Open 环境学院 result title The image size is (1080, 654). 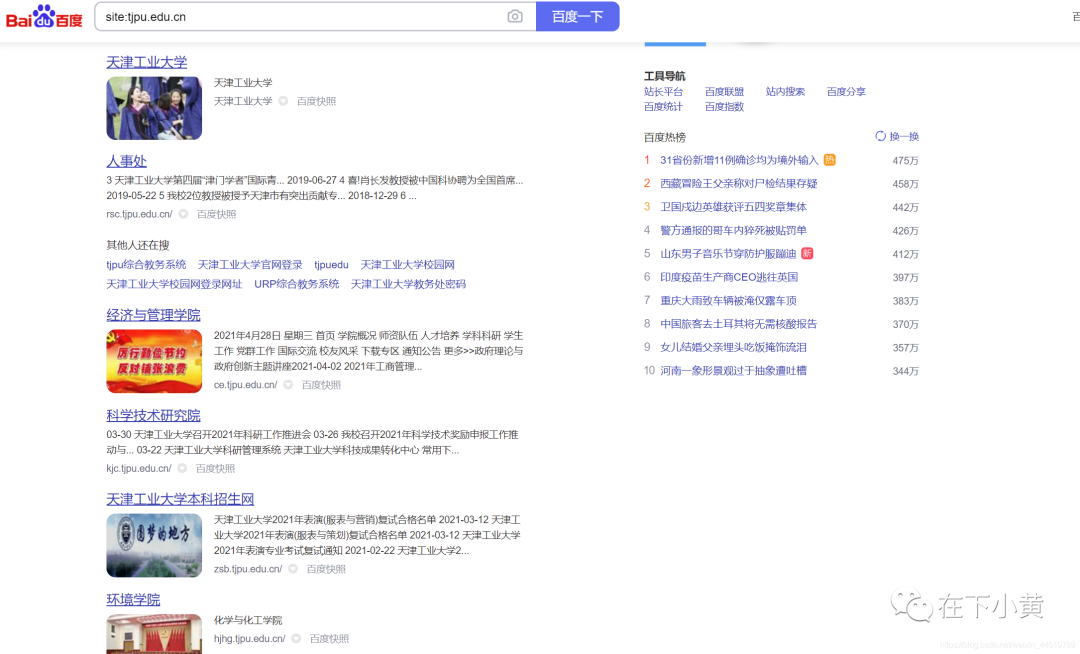(133, 600)
